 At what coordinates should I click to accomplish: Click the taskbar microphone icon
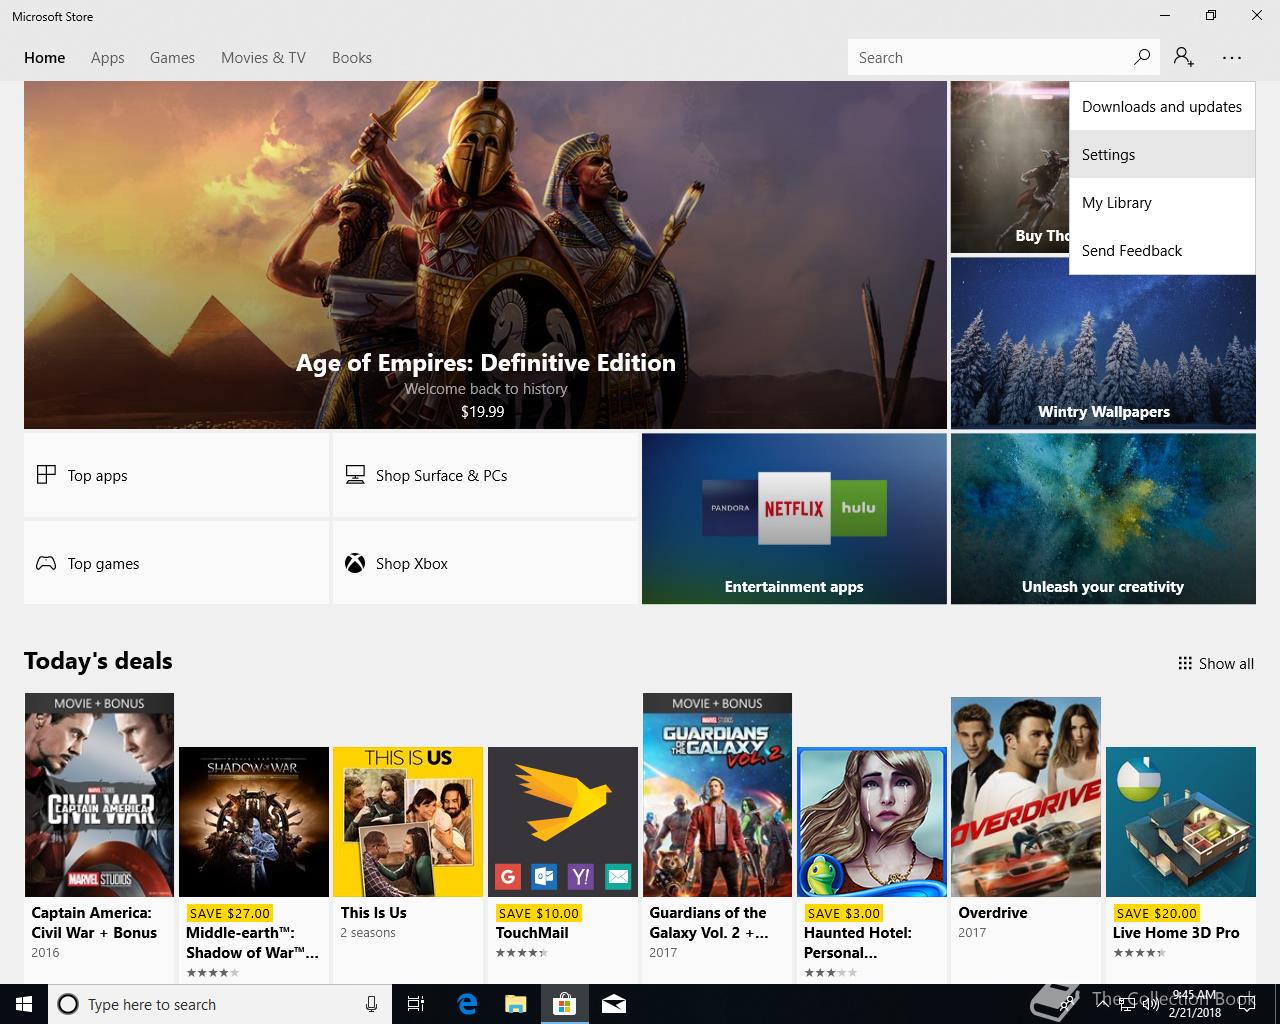(371, 1004)
